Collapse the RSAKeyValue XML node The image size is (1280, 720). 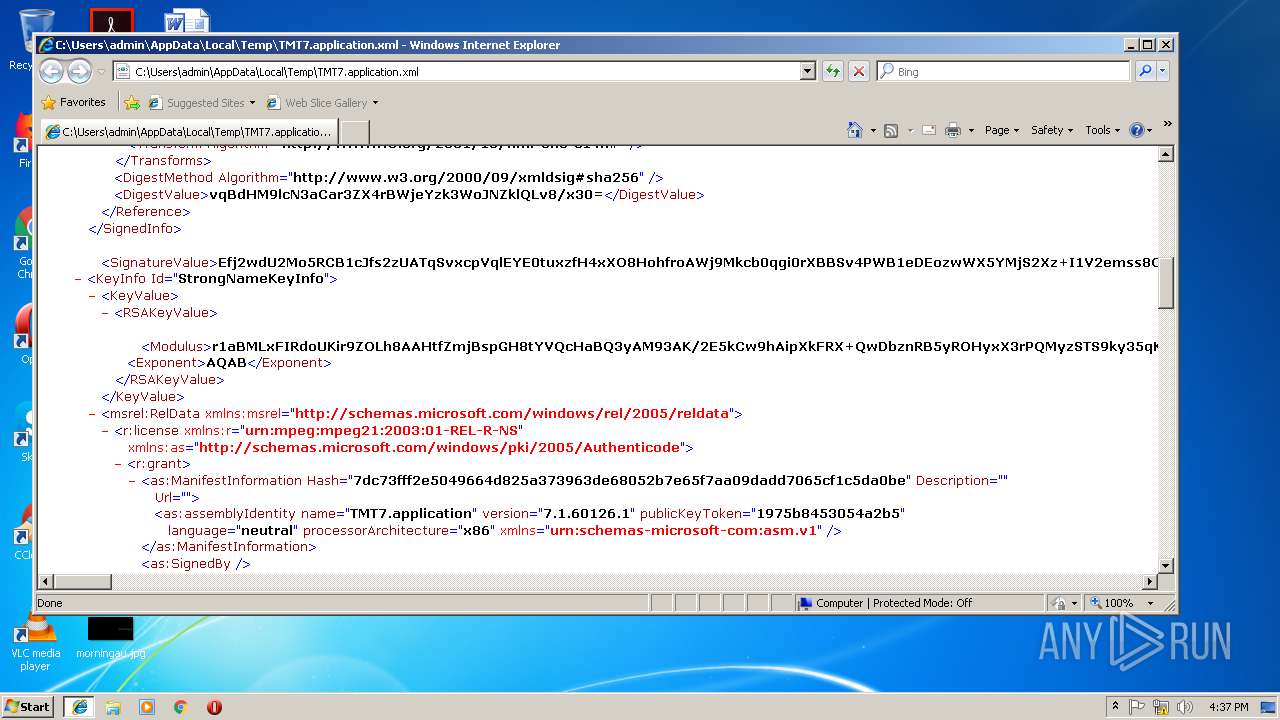[x=105, y=313]
